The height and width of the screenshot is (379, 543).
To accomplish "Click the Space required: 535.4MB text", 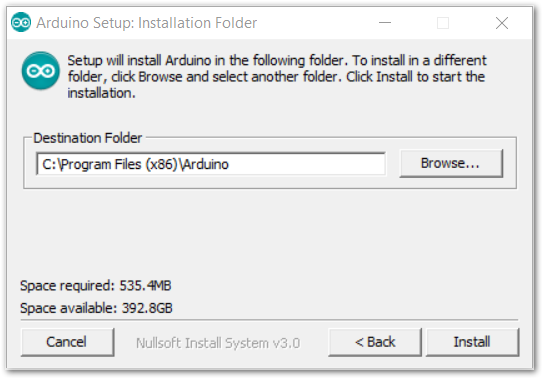I will click(96, 286).
